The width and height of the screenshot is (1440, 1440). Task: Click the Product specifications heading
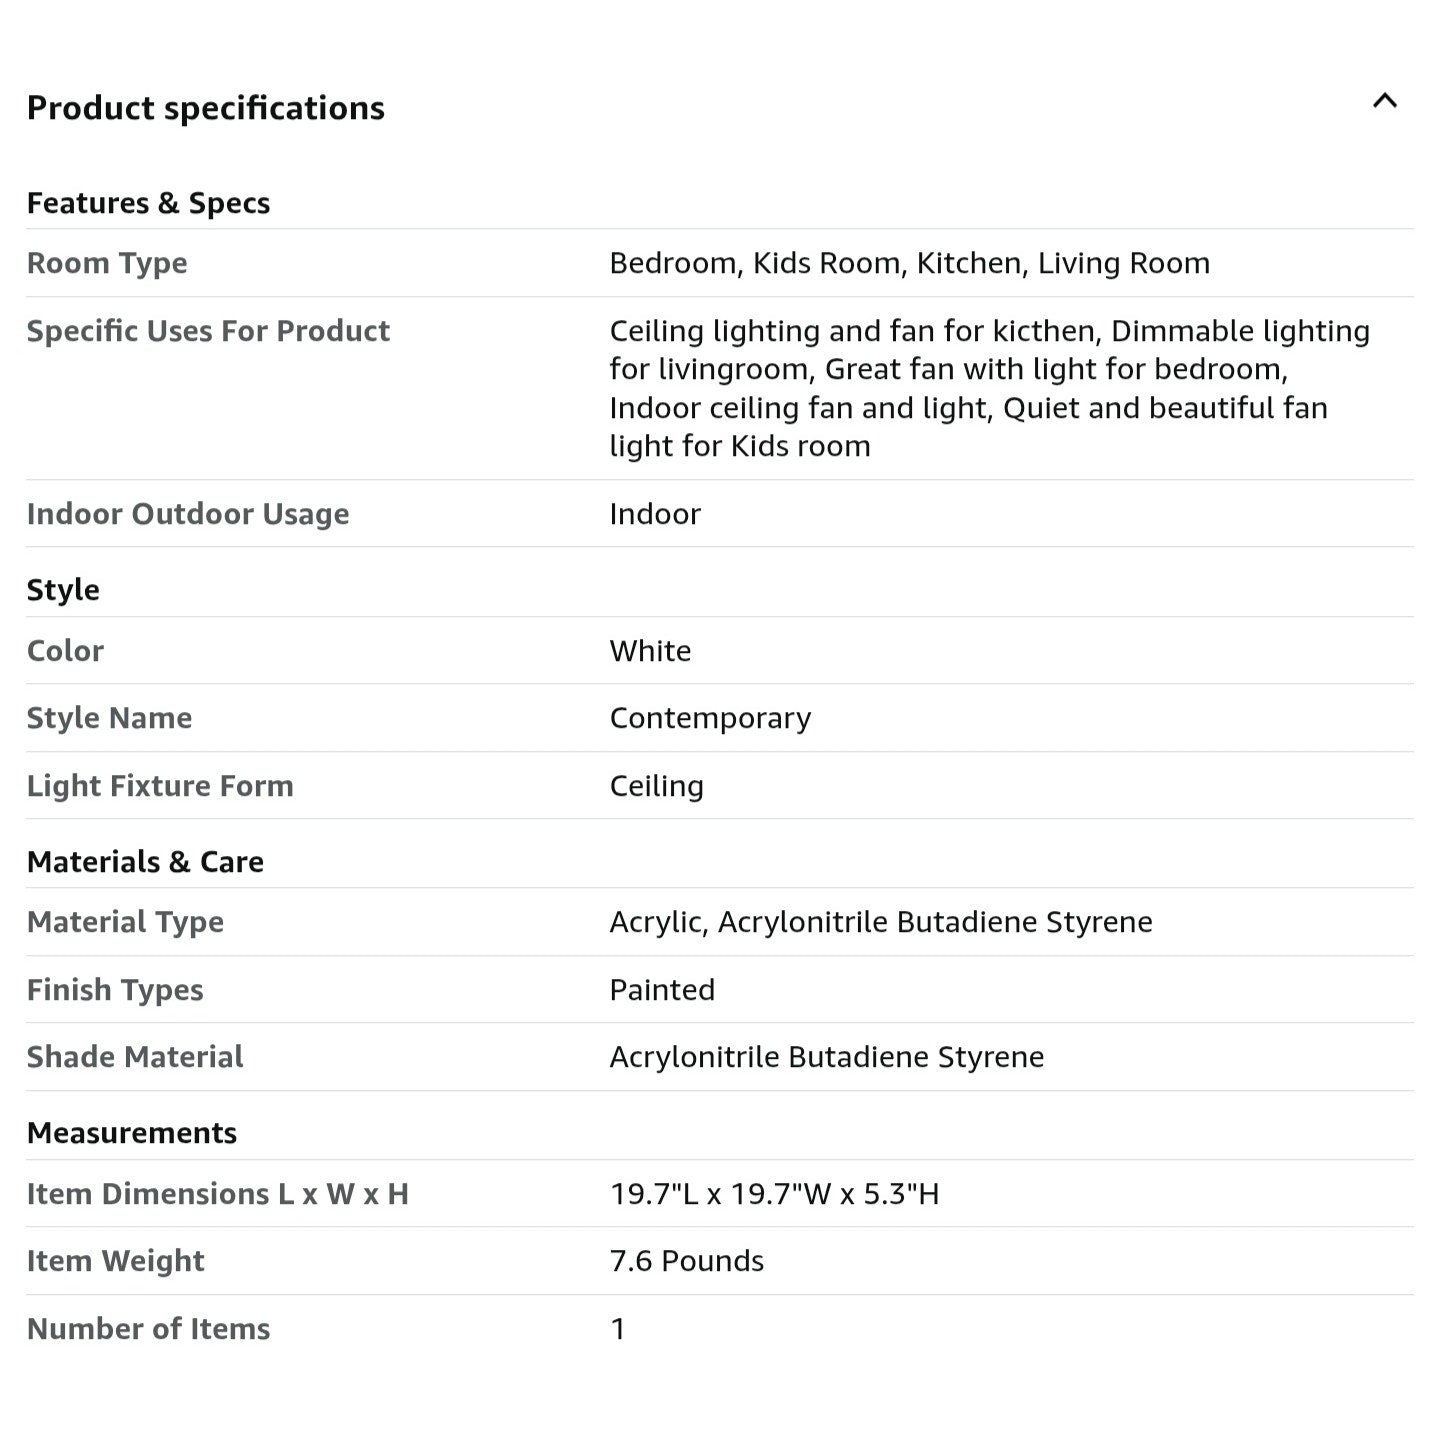(x=206, y=108)
